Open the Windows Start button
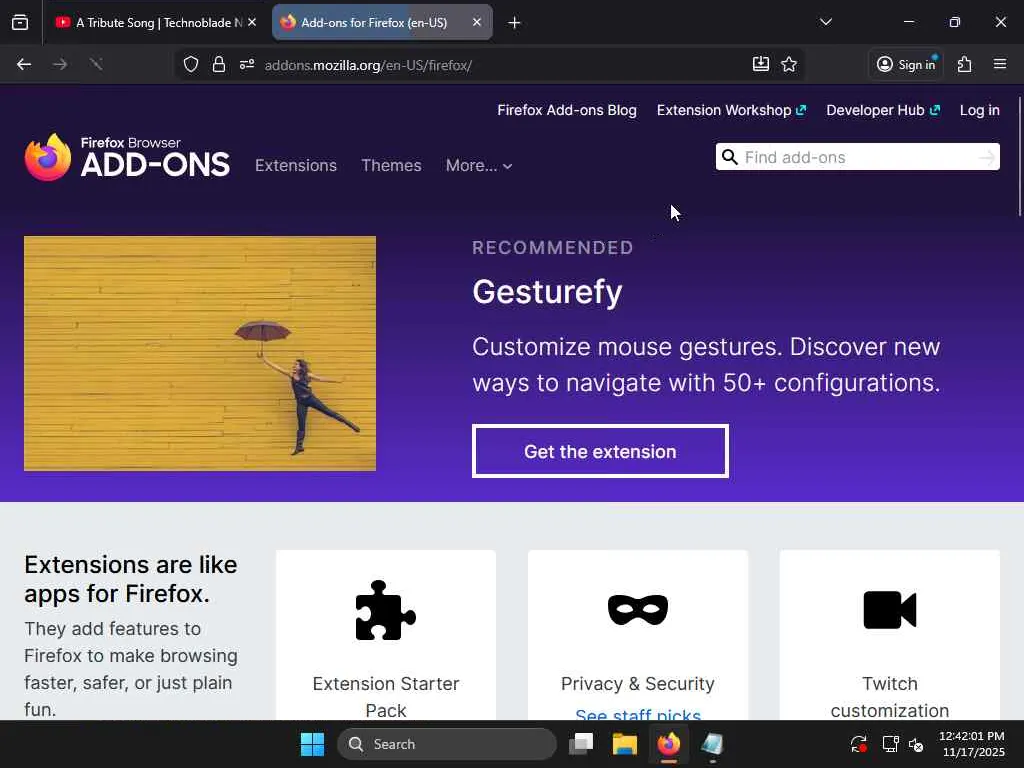Screen dimensions: 1024x768 click(312, 744)
